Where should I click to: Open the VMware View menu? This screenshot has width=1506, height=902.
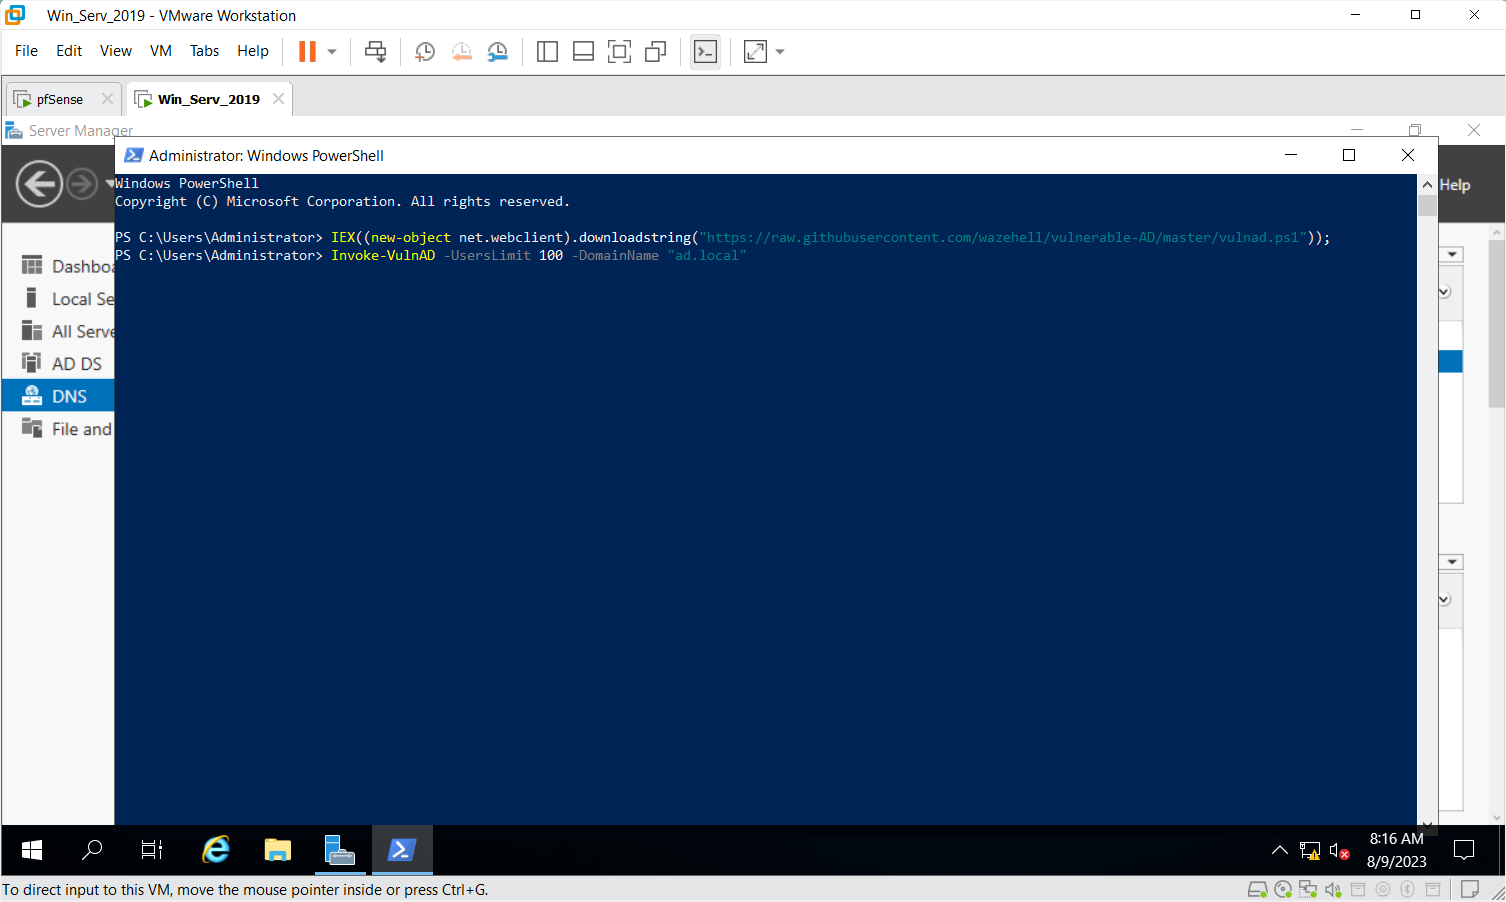pyautogui.click(x=116, y=51)
